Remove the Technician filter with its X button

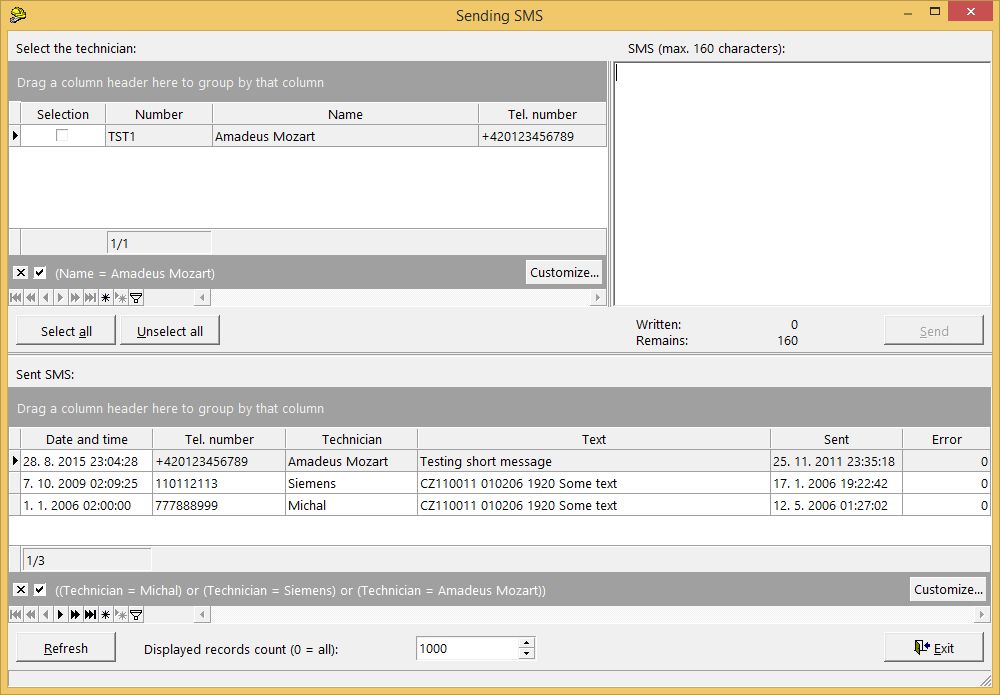pyautogui.click(x=20, y=590)
